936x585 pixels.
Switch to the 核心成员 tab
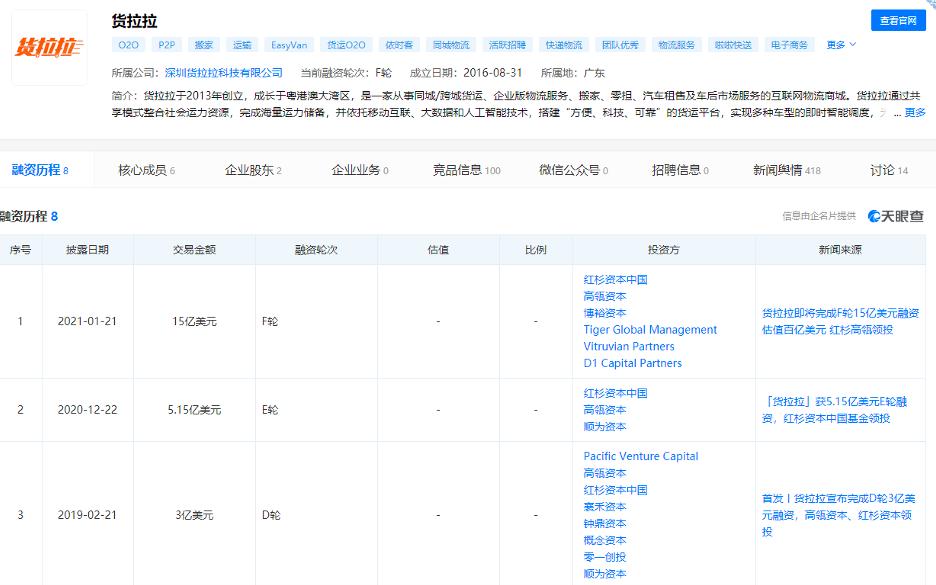click(x=147, y=170)
